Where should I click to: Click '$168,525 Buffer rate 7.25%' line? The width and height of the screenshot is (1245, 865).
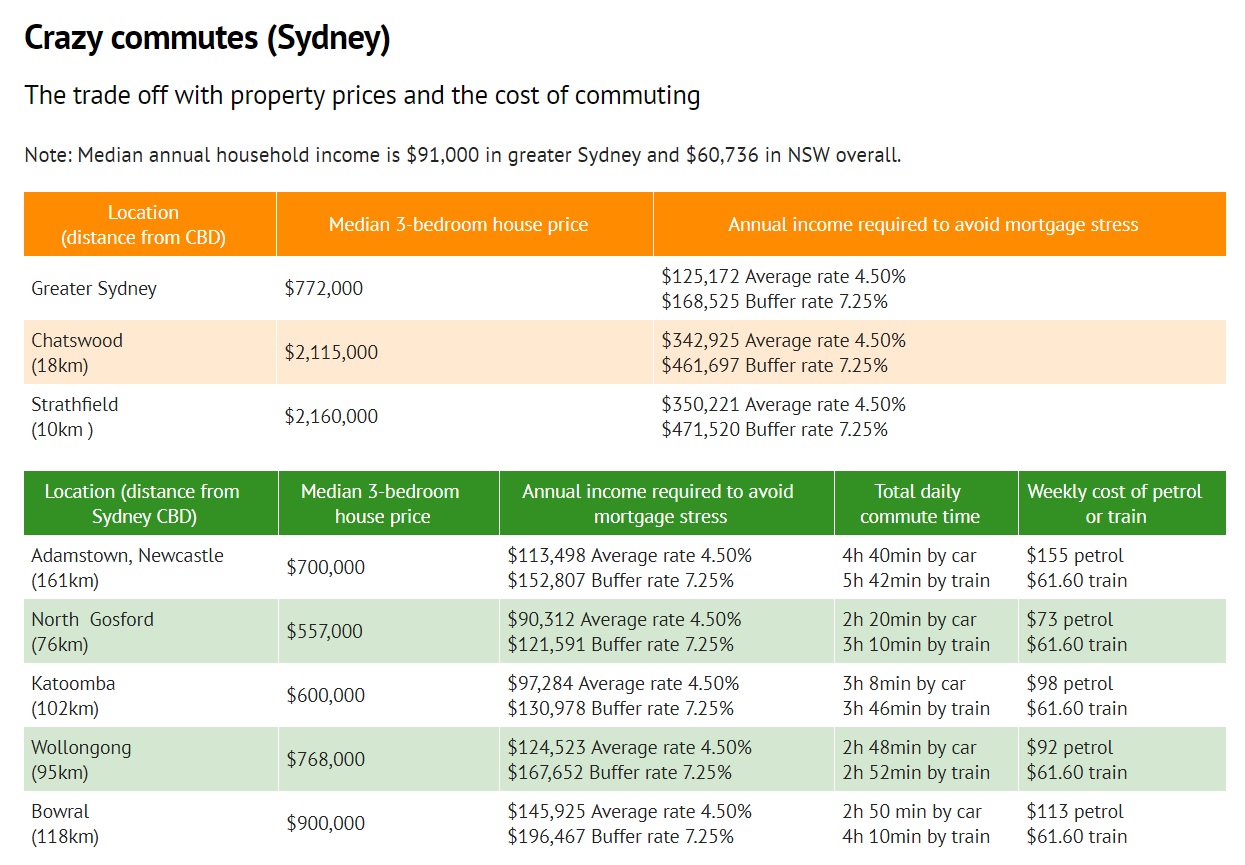pyautogui.click(x=775, y=301)
